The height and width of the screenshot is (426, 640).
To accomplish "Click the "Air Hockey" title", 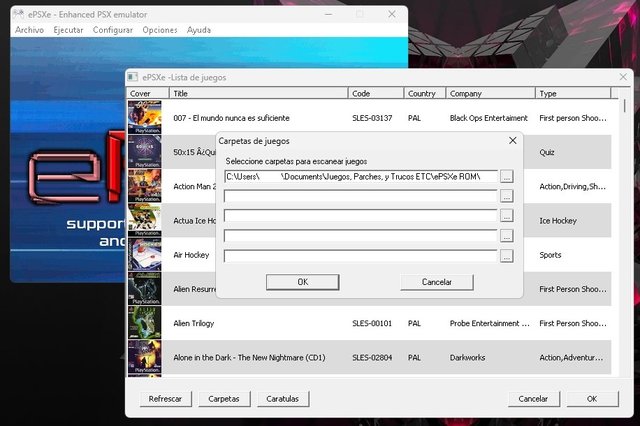I will [191, 255].
